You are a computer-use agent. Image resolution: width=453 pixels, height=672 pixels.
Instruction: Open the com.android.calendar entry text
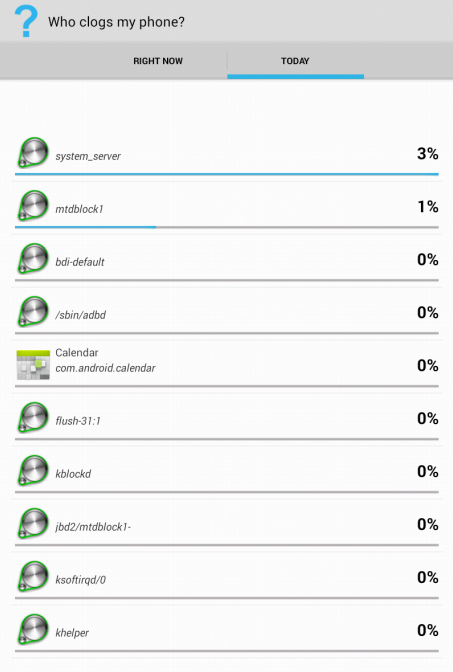tap(105, 368)
